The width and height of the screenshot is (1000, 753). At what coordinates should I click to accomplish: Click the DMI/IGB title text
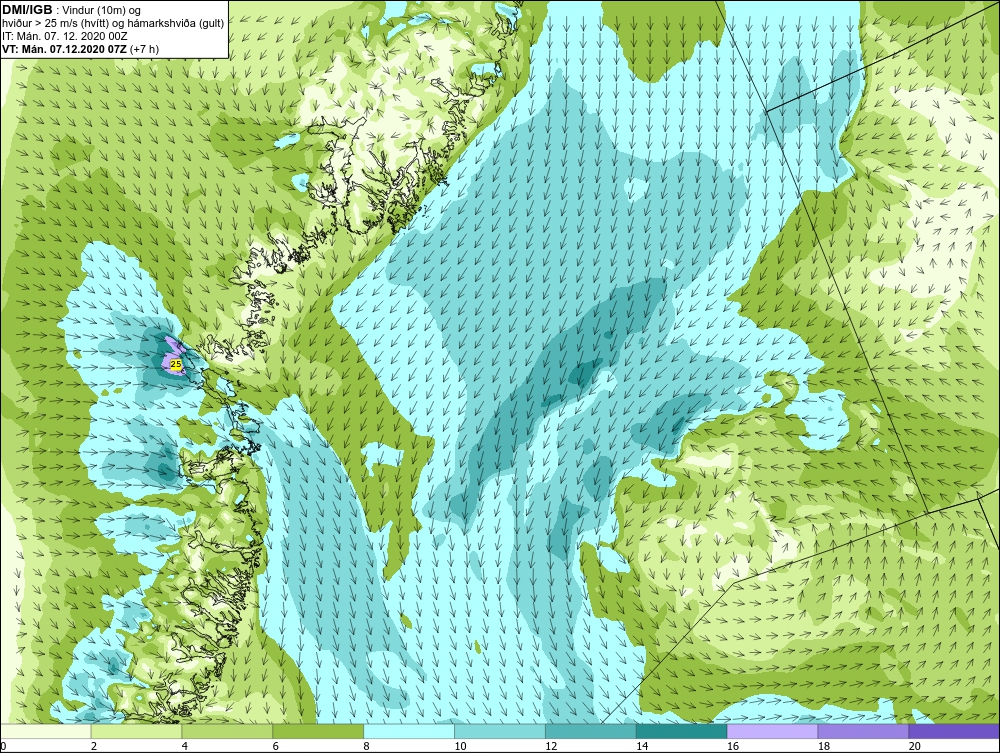(x=27, y=10)
